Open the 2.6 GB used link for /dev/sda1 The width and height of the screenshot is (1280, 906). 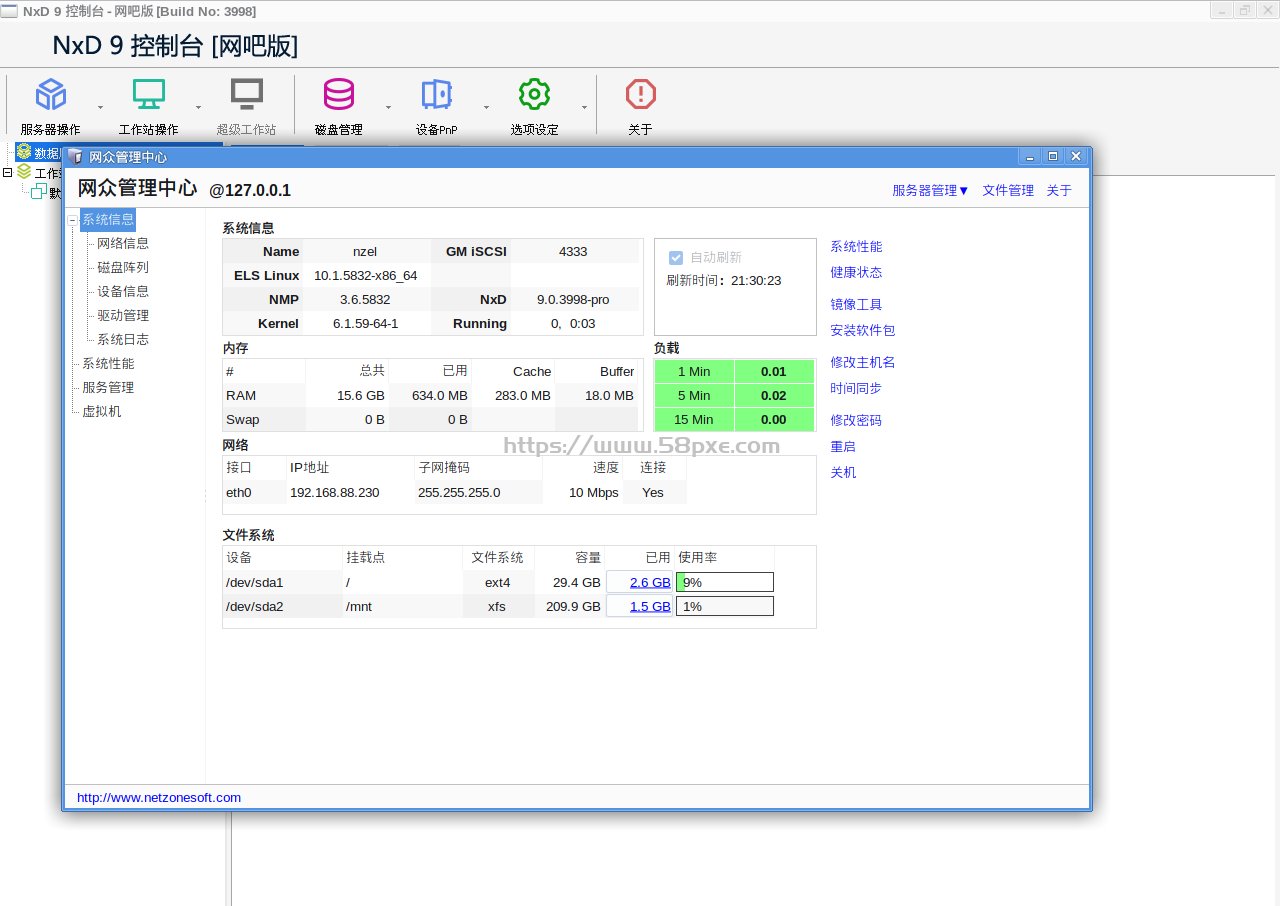(650, 582)
